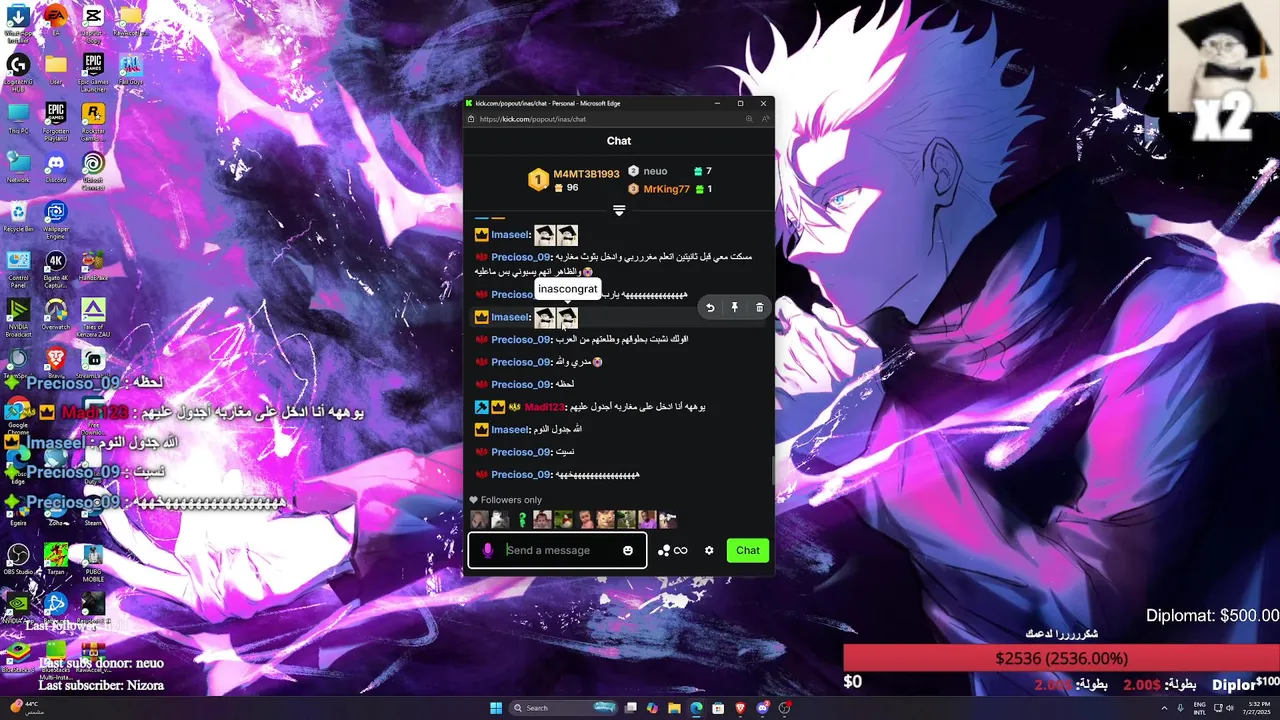Expand the leaderboard with the chevron arrow
The width and height of the screenshot is (1280, 720).
[619, 210]
